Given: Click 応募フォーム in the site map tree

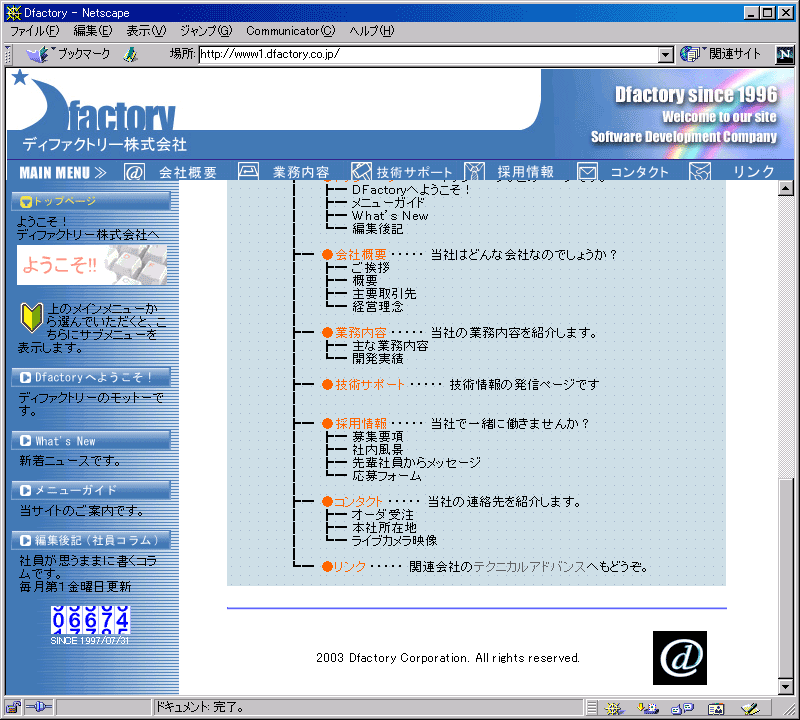Looking at the screenshot, I should (387, 476).
